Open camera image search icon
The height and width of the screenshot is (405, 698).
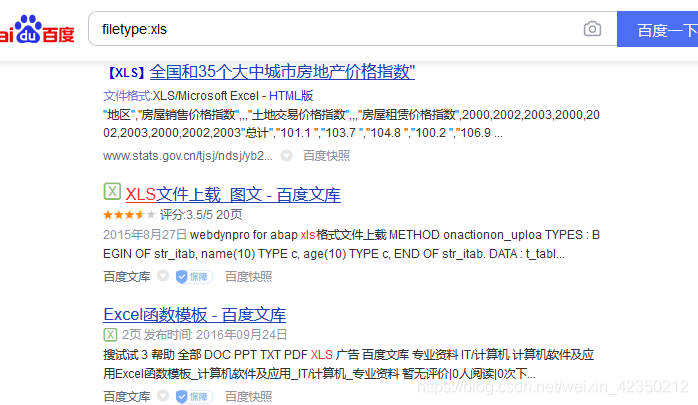point(592,29)
